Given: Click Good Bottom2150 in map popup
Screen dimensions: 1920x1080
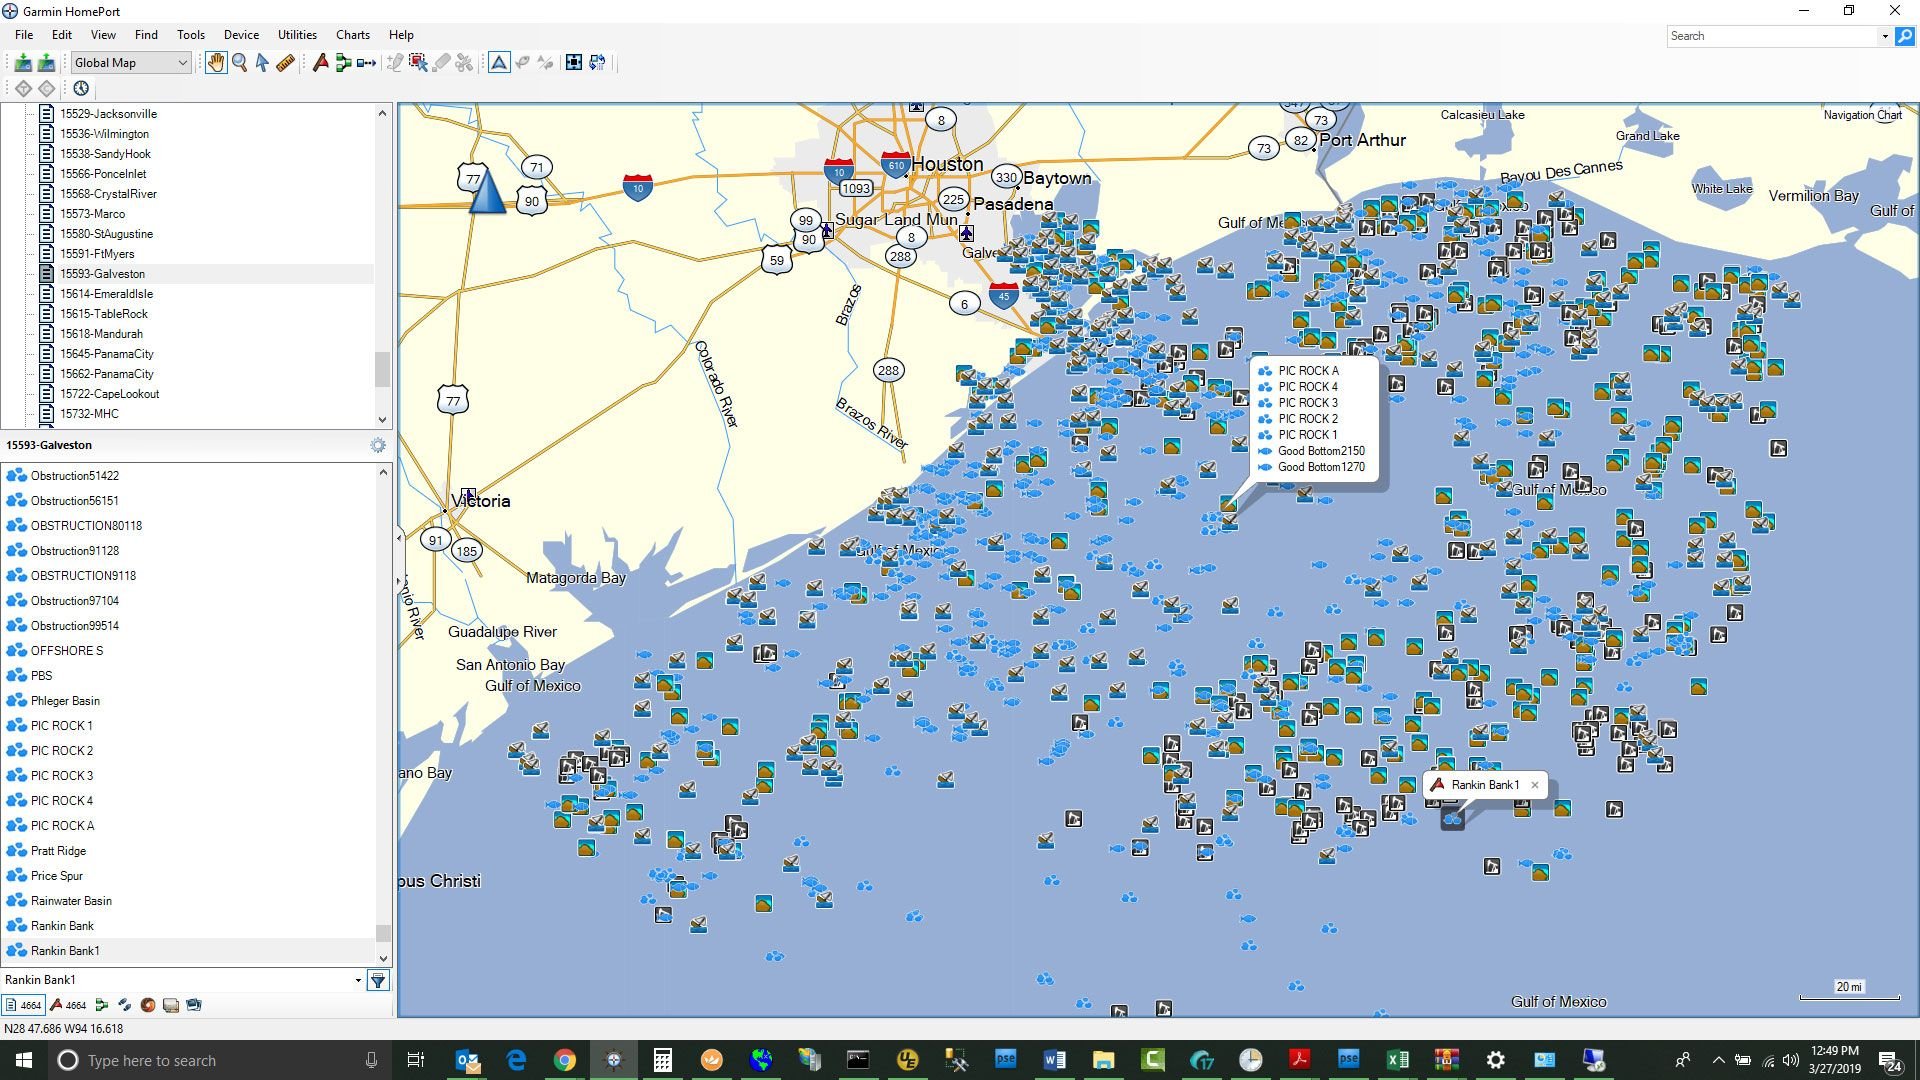Looking at the screenshot, I should 1321,451.
